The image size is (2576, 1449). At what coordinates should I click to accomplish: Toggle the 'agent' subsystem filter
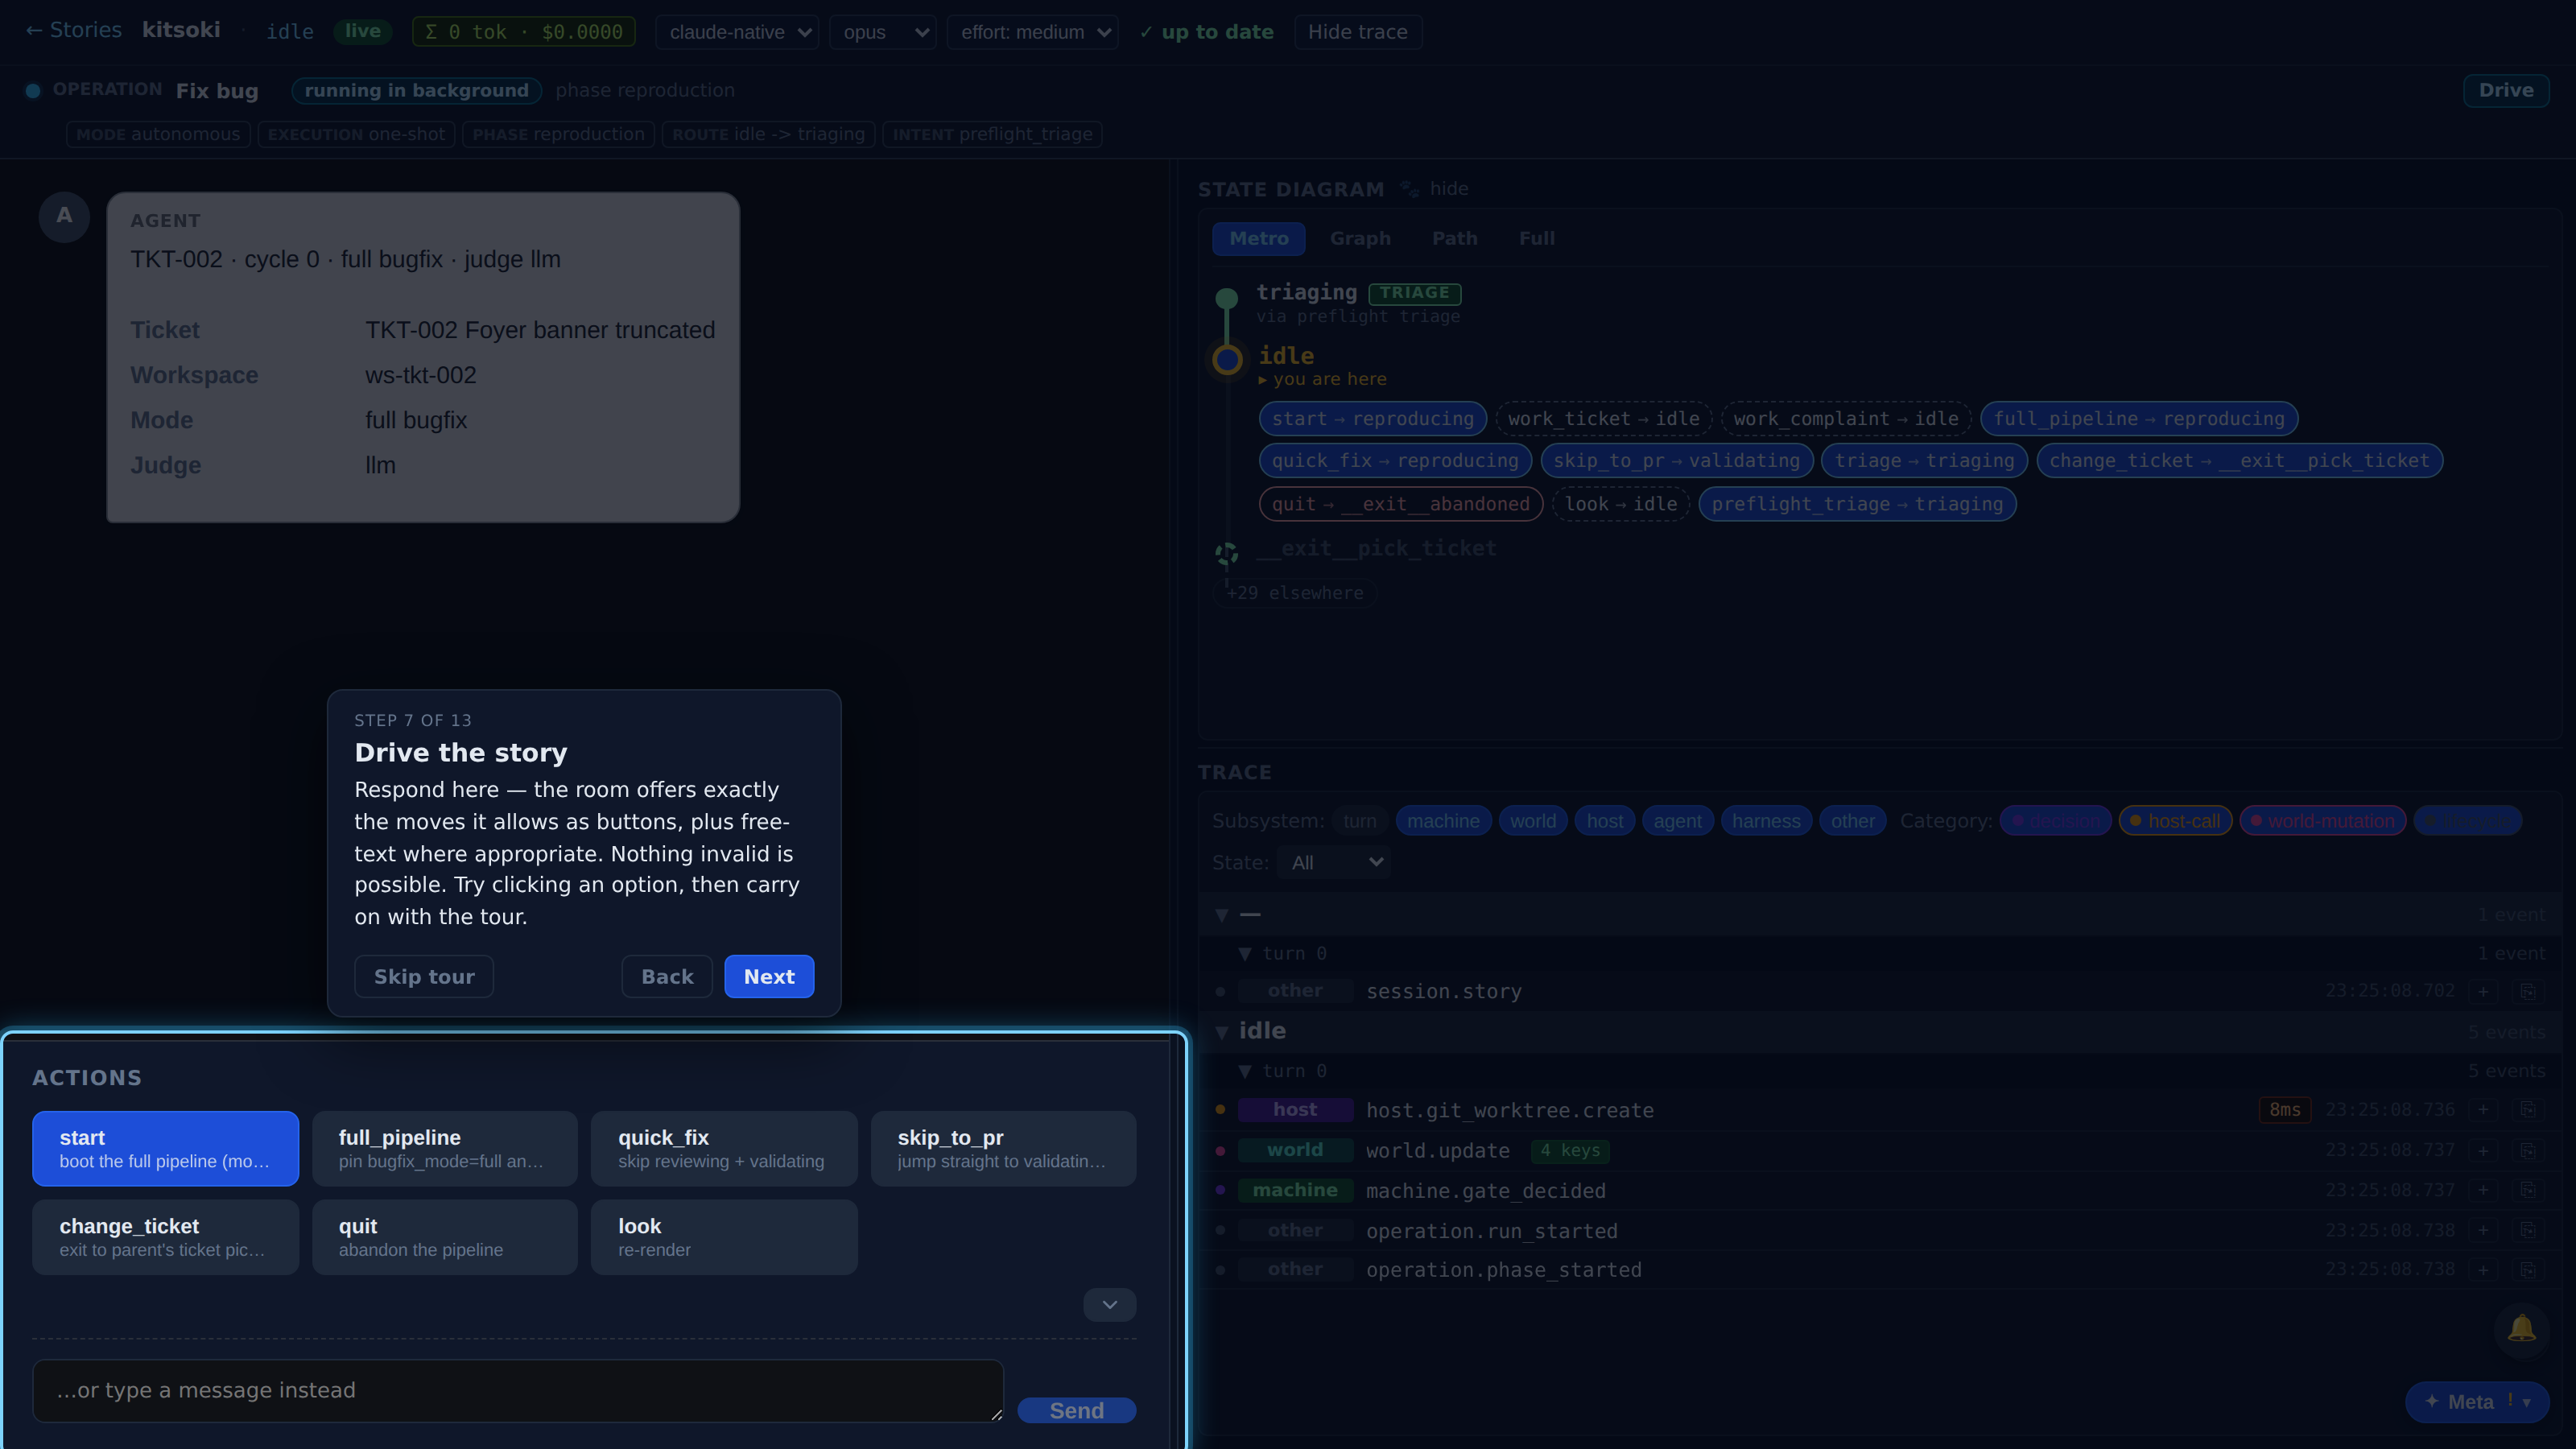click(1677, 821)
